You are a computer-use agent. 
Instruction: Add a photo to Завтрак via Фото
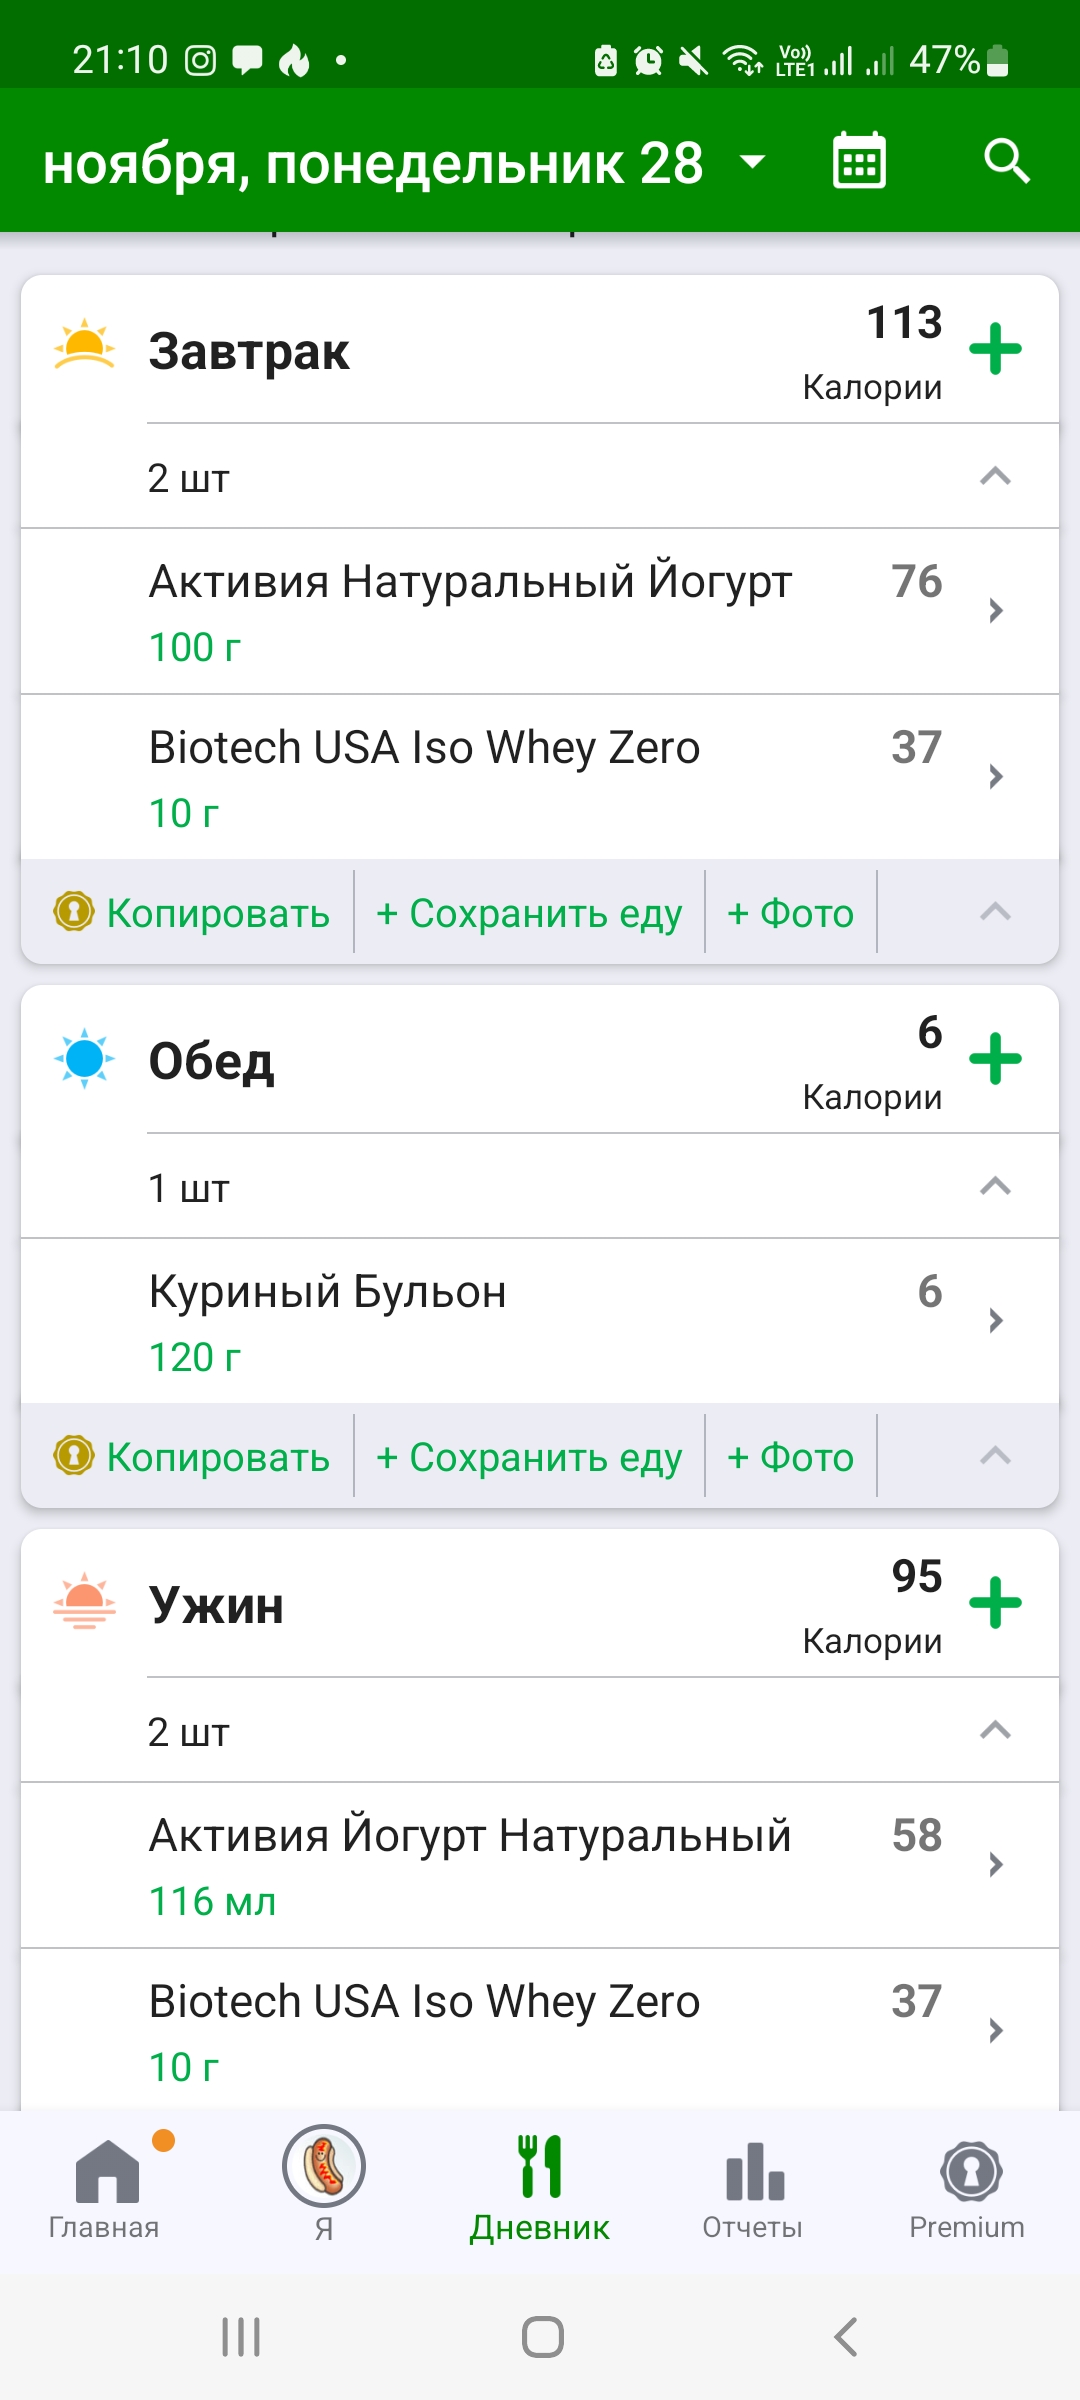point(790,913)
